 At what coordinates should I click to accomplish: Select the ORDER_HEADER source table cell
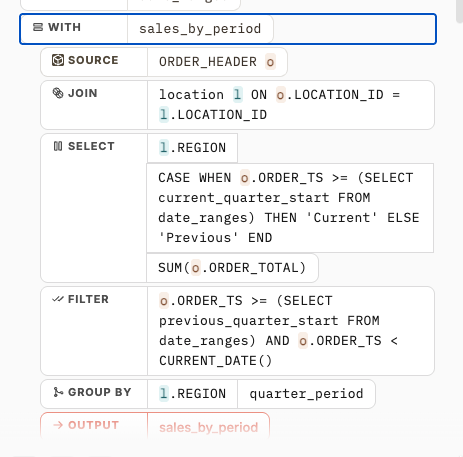(x=217, y=62)
